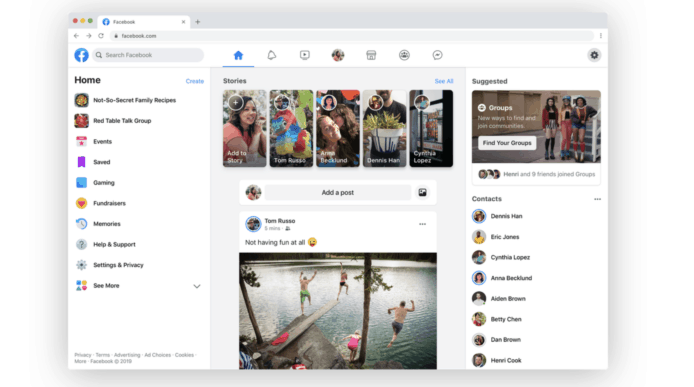Click Find Your Groups button

click(x=507, y=143)
